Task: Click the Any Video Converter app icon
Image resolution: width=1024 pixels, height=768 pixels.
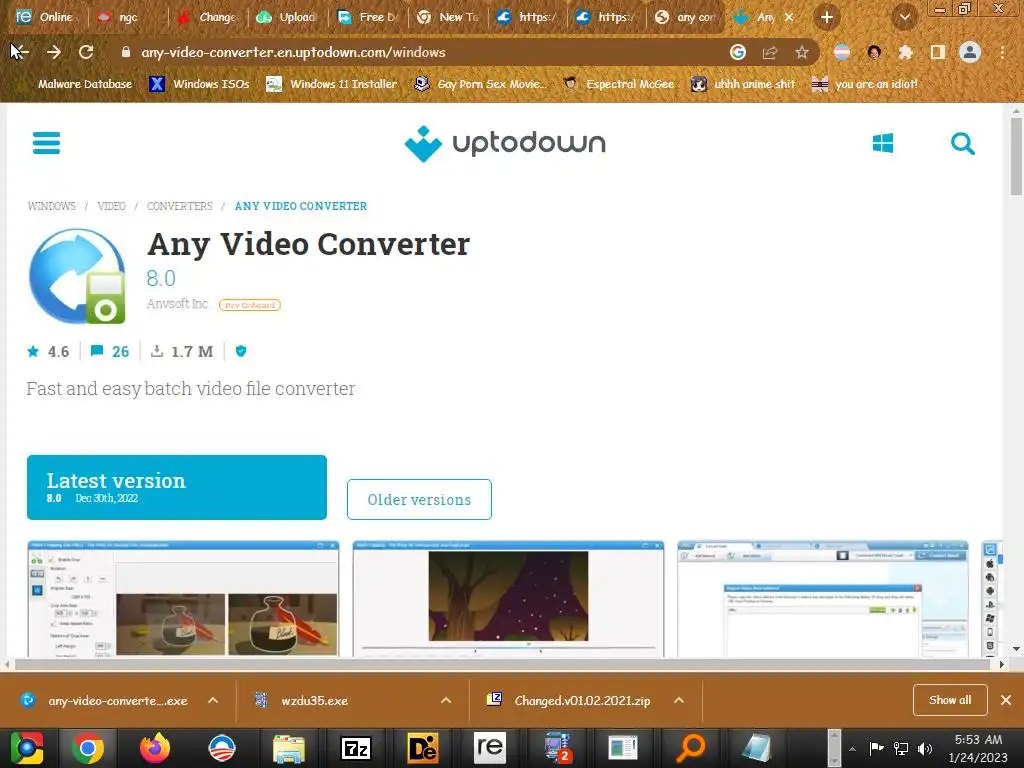Action: 78,276
